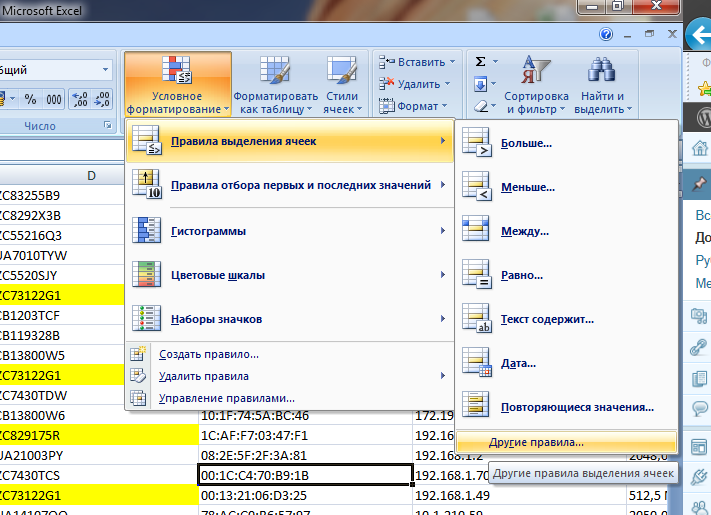Screen dimensions: 711x515
Task: Open Правила отбора первых и последних значений
Action: (290, 185)
